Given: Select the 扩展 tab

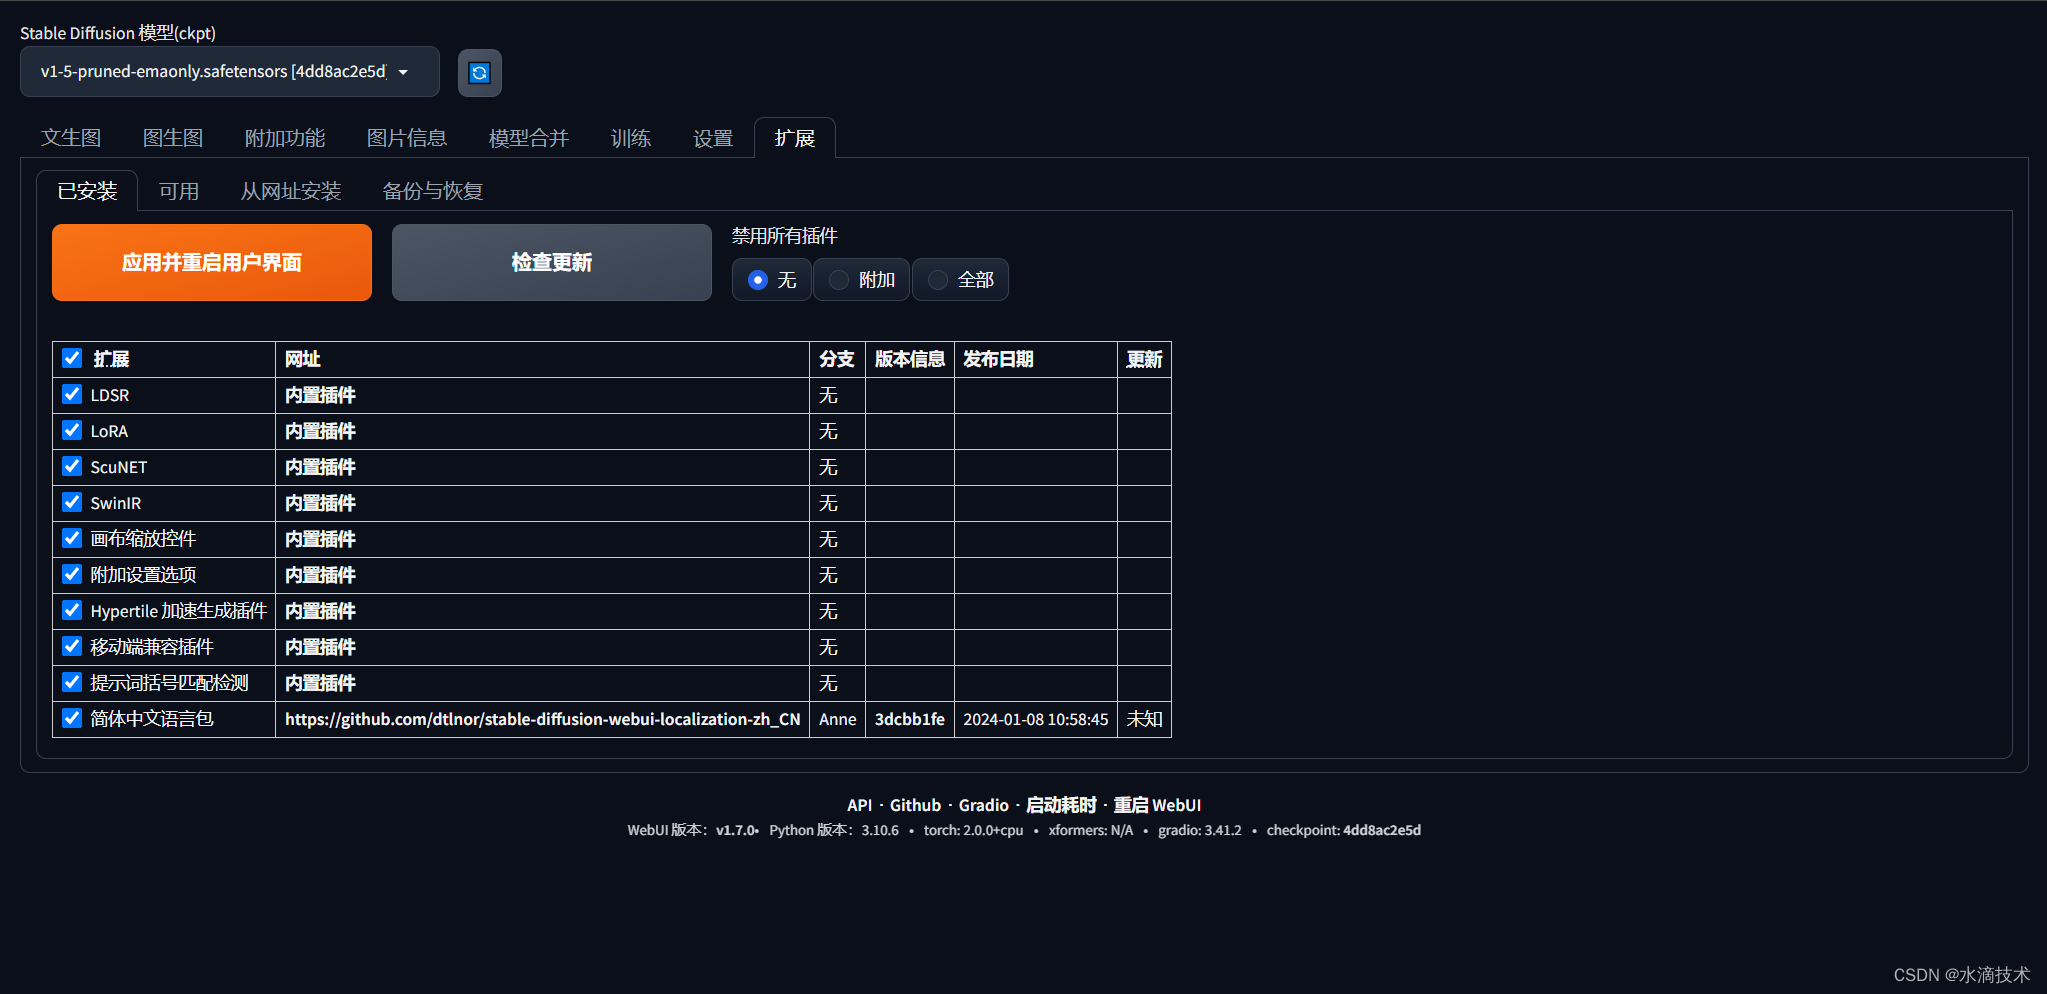Looking at the screenshot, I should [795, 138].
